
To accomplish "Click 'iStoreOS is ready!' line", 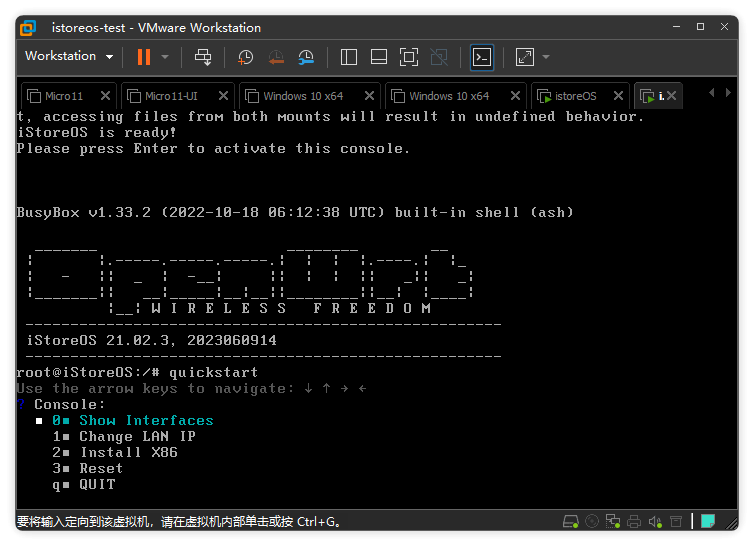I will click(97, 132).
